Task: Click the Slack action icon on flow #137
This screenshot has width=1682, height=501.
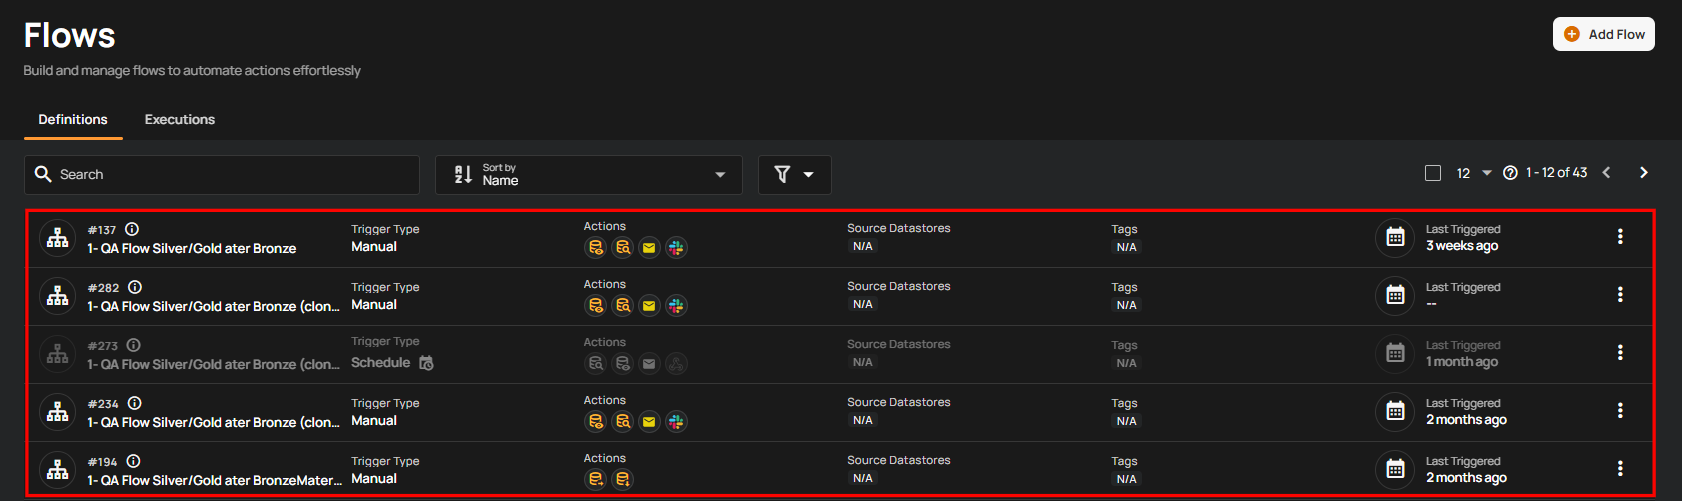Action: [x=677, y=248]
